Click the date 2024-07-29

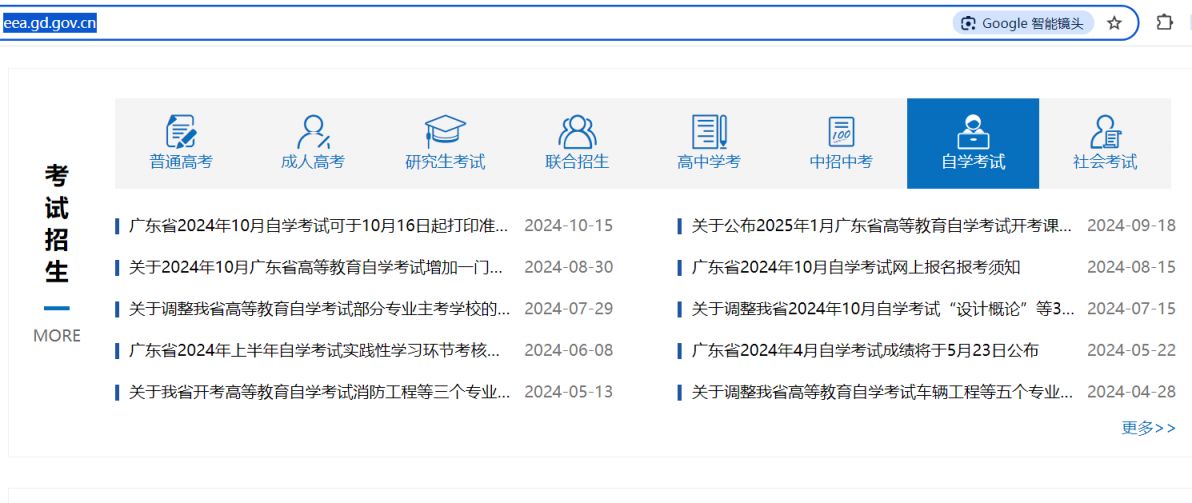click(569, 309)
